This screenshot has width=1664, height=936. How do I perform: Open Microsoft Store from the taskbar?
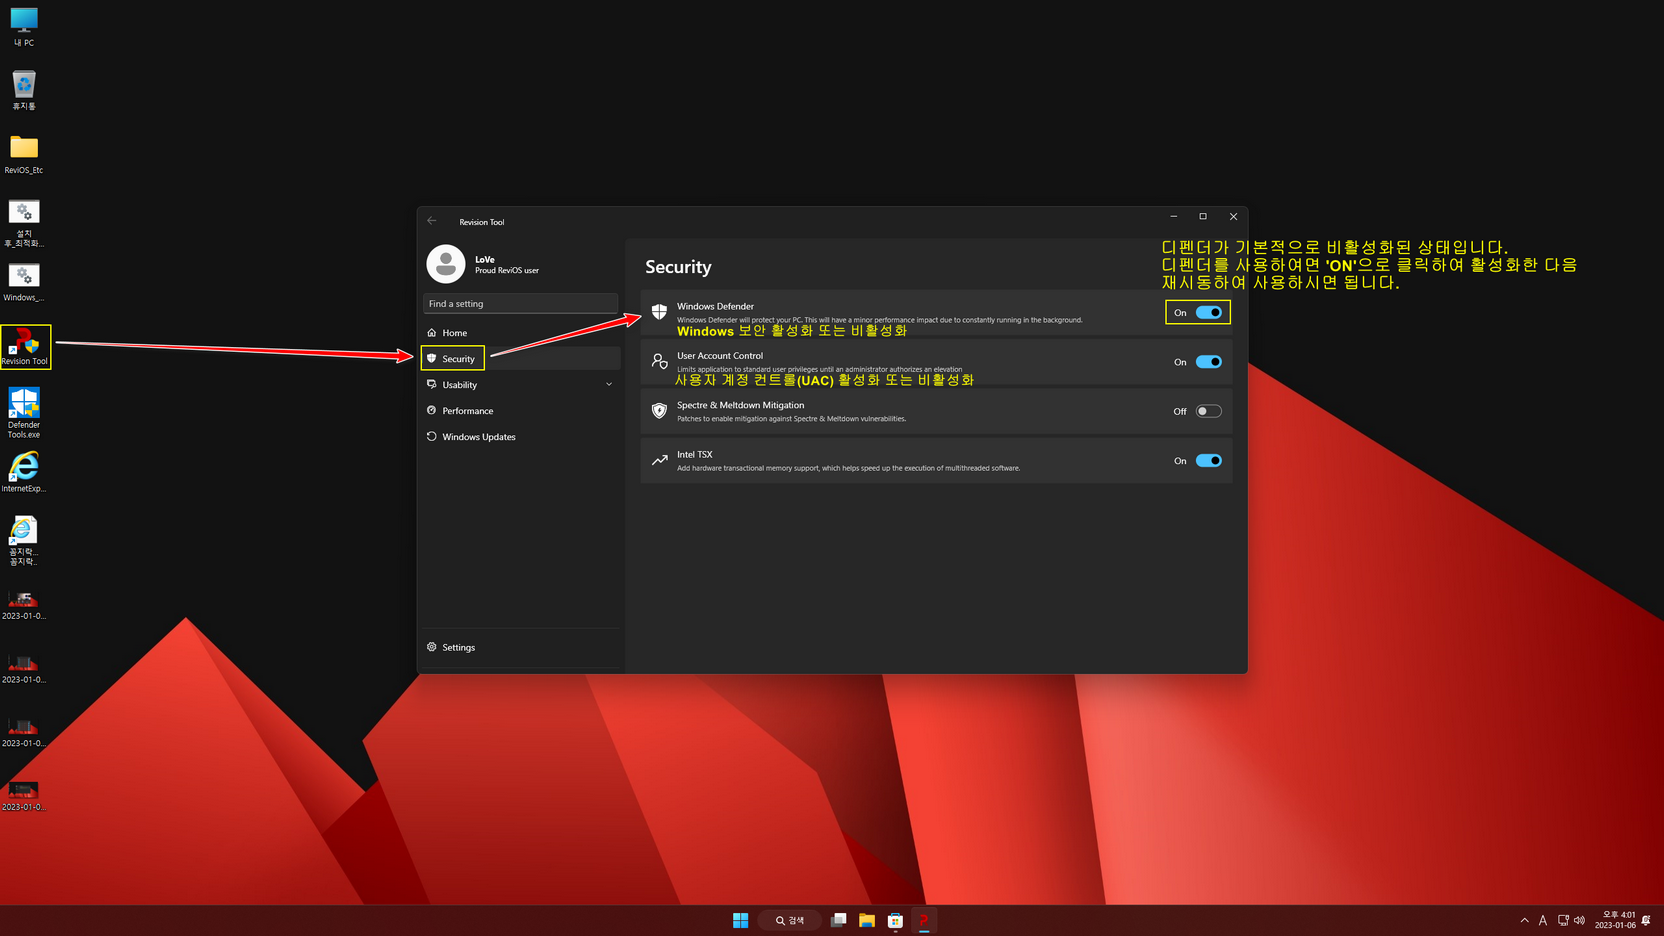coord(895,920)
